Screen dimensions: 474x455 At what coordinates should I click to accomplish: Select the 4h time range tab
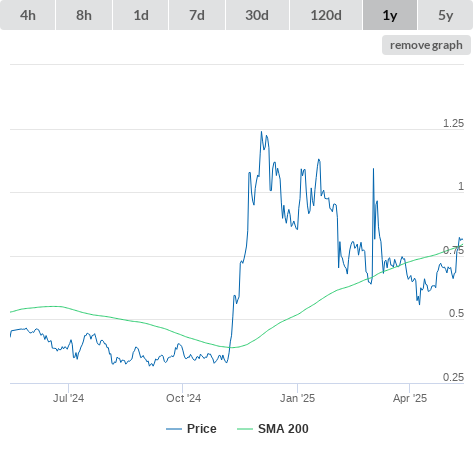(28, 15)
